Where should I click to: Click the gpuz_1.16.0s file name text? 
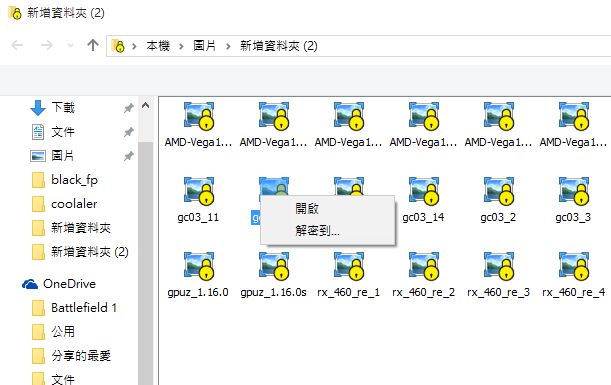pyautogui.click(x=274, y=292)
